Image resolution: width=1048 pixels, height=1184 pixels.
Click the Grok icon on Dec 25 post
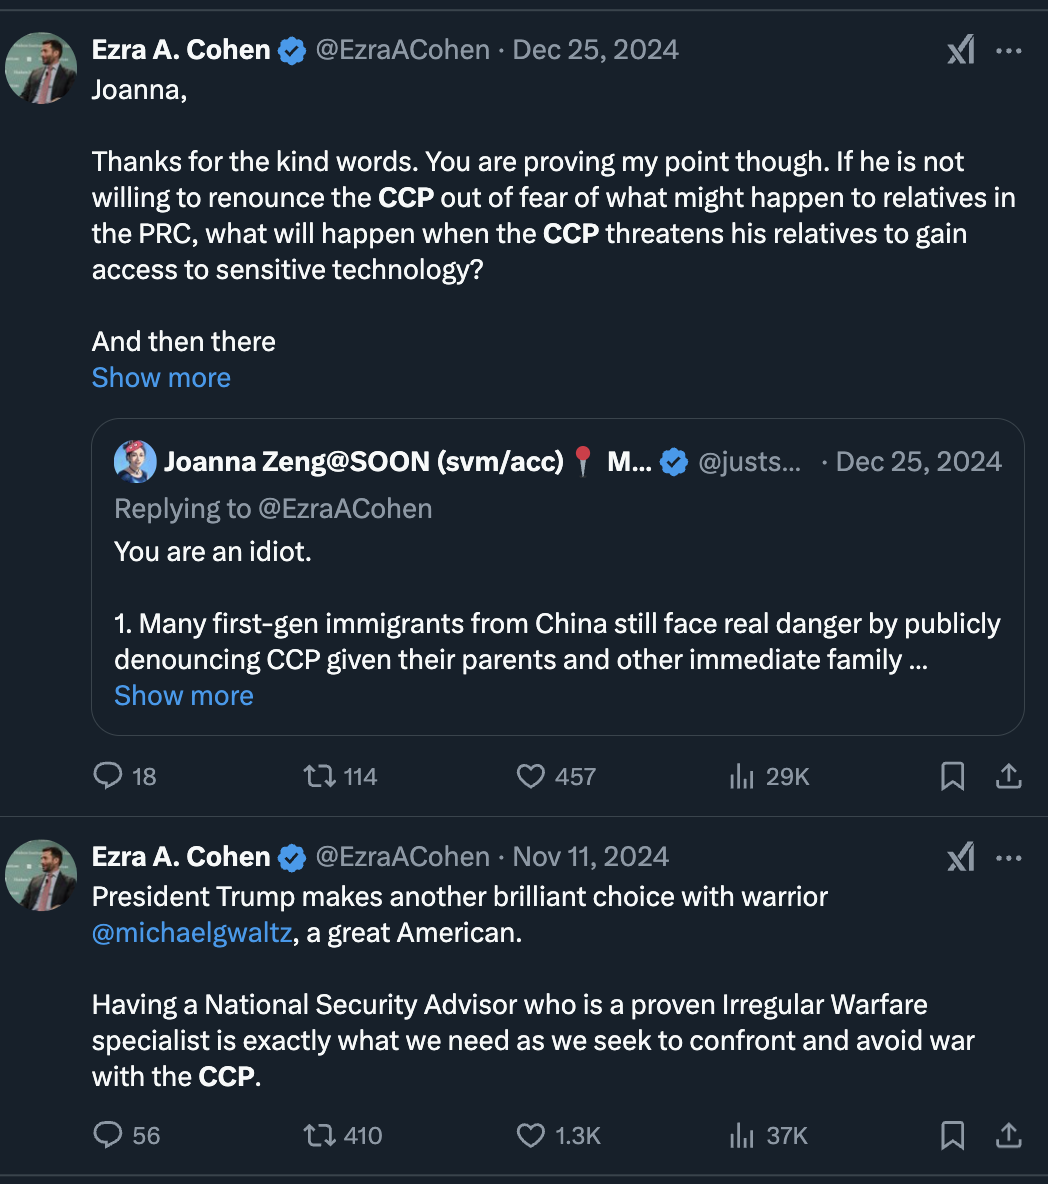[960, 50]
